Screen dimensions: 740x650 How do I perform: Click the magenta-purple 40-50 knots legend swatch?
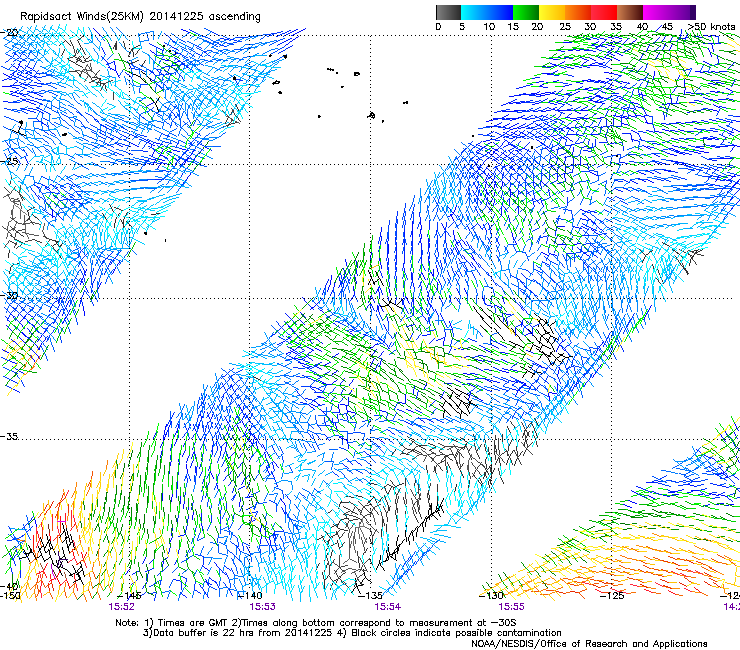pyautogui.click(x=669, y=12)
